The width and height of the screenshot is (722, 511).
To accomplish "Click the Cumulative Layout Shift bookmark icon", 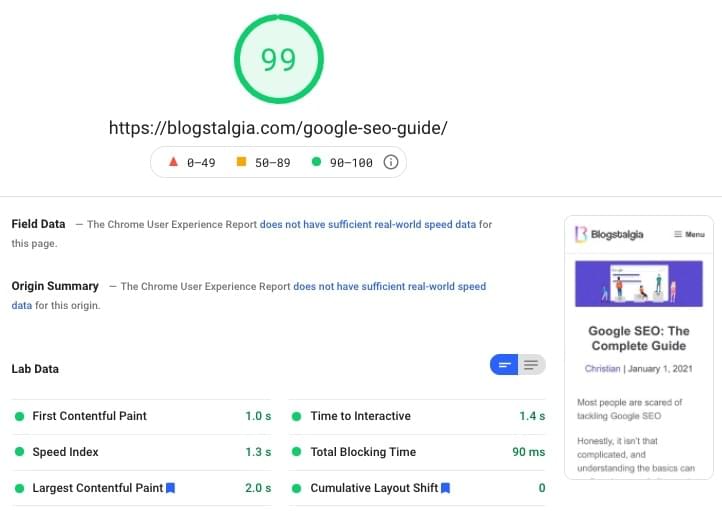I will pos(445,488).
